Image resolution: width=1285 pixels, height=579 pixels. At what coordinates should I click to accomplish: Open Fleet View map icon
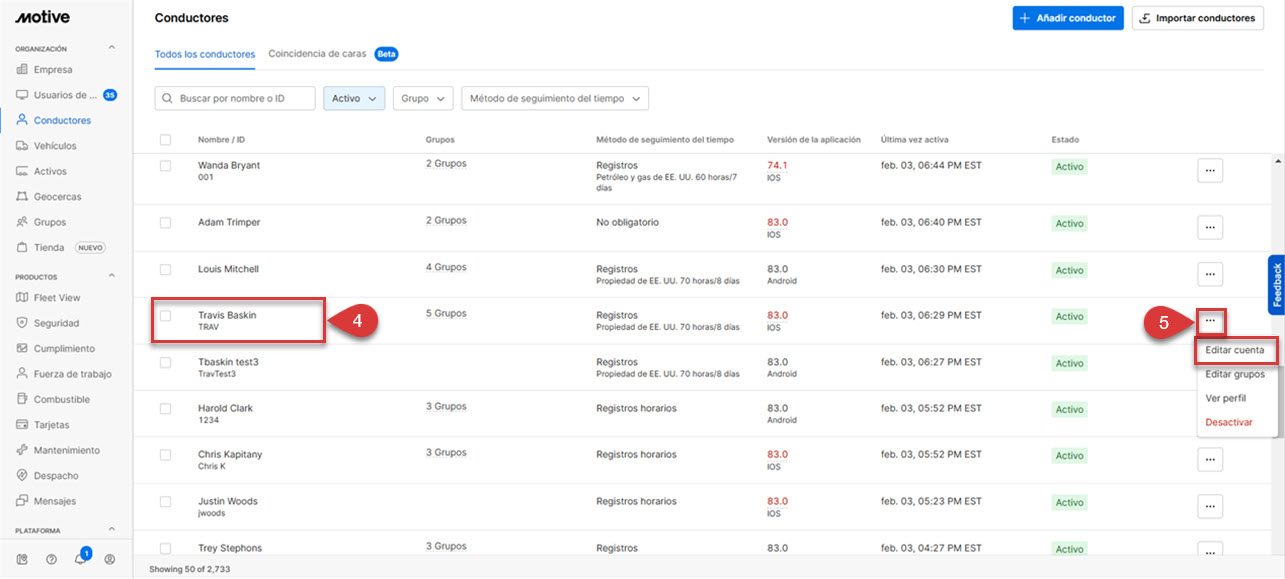click(x=22, y=298)
